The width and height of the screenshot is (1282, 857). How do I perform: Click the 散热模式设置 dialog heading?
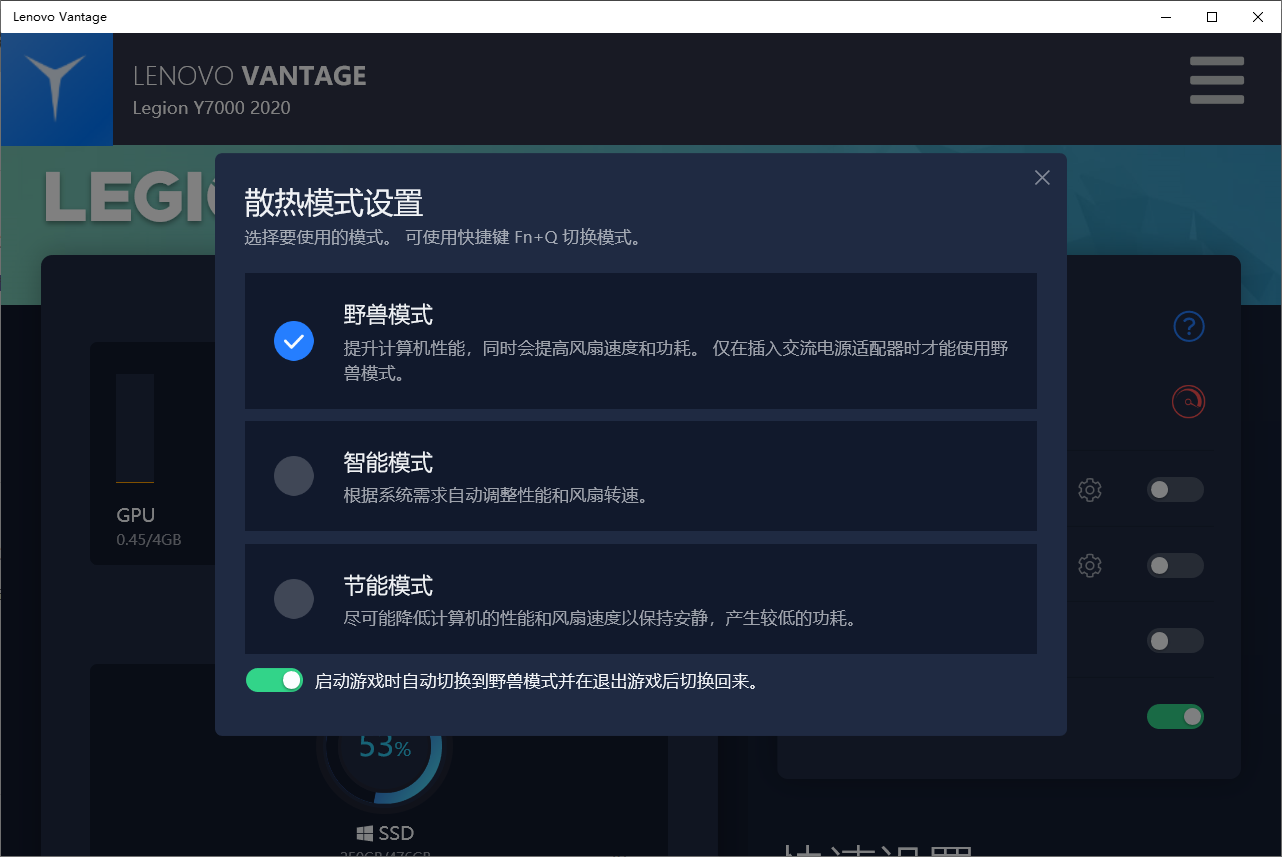coord(334,203)
